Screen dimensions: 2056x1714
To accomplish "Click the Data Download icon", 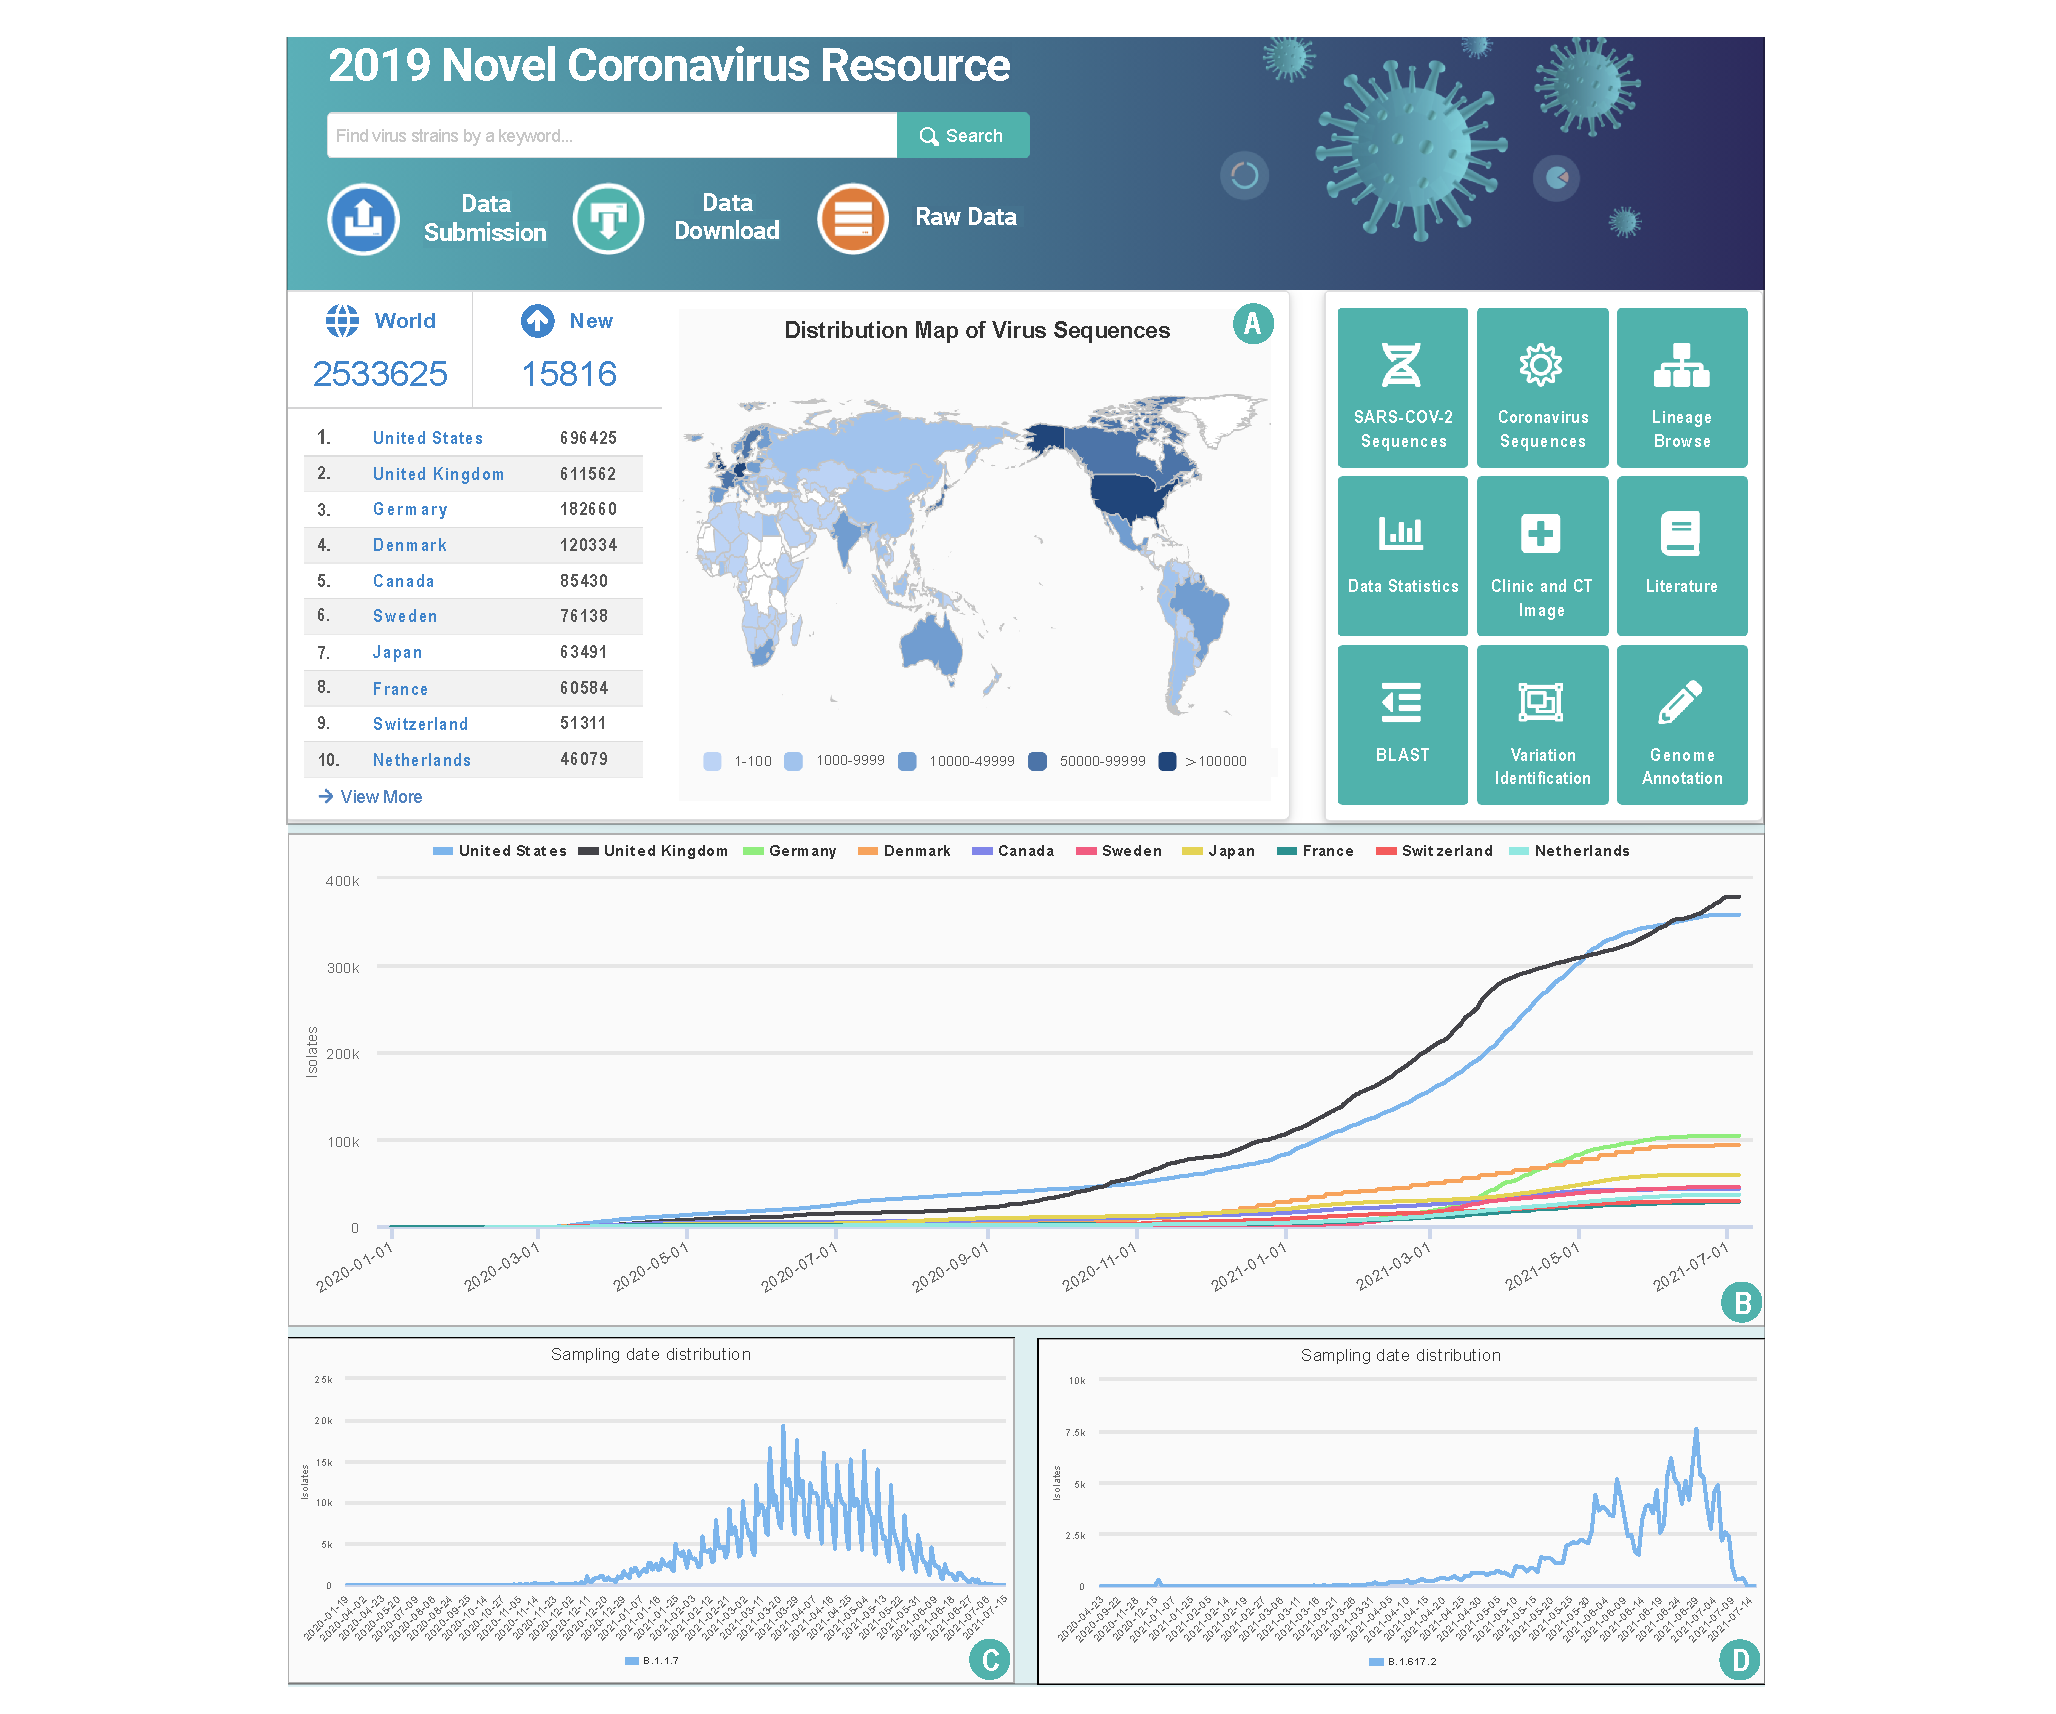I will (x=608, y=219).
